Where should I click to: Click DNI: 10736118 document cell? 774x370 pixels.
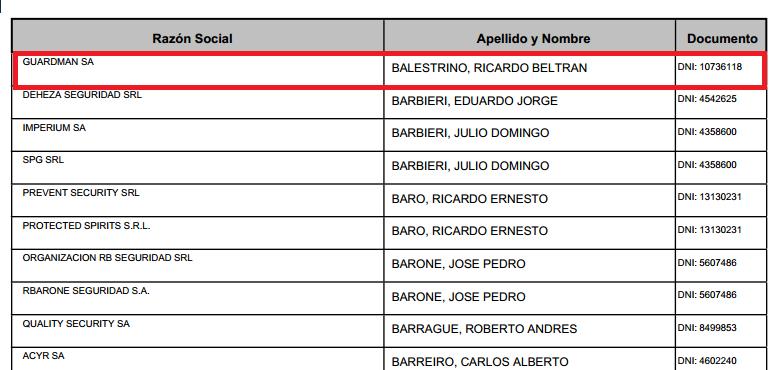tap(709, 66)
